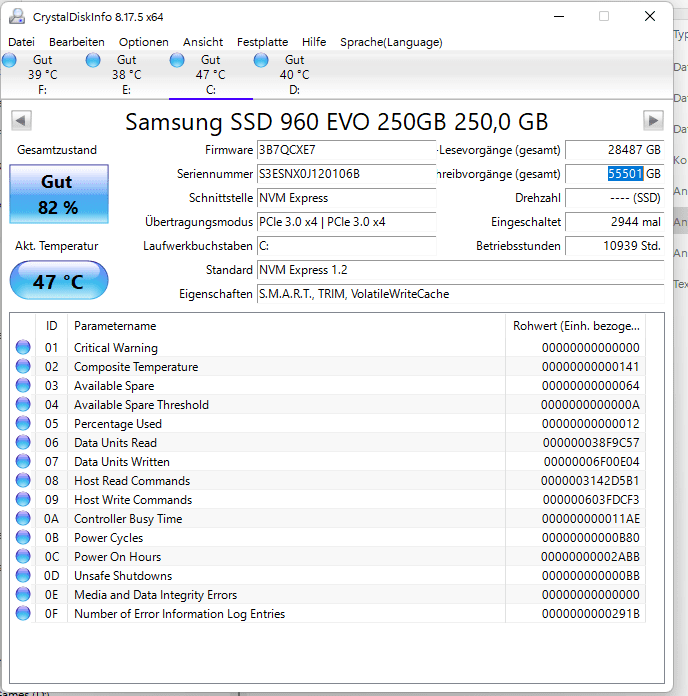
Task: Click status orb of Error Information Log Entries row
Action: 23,613
